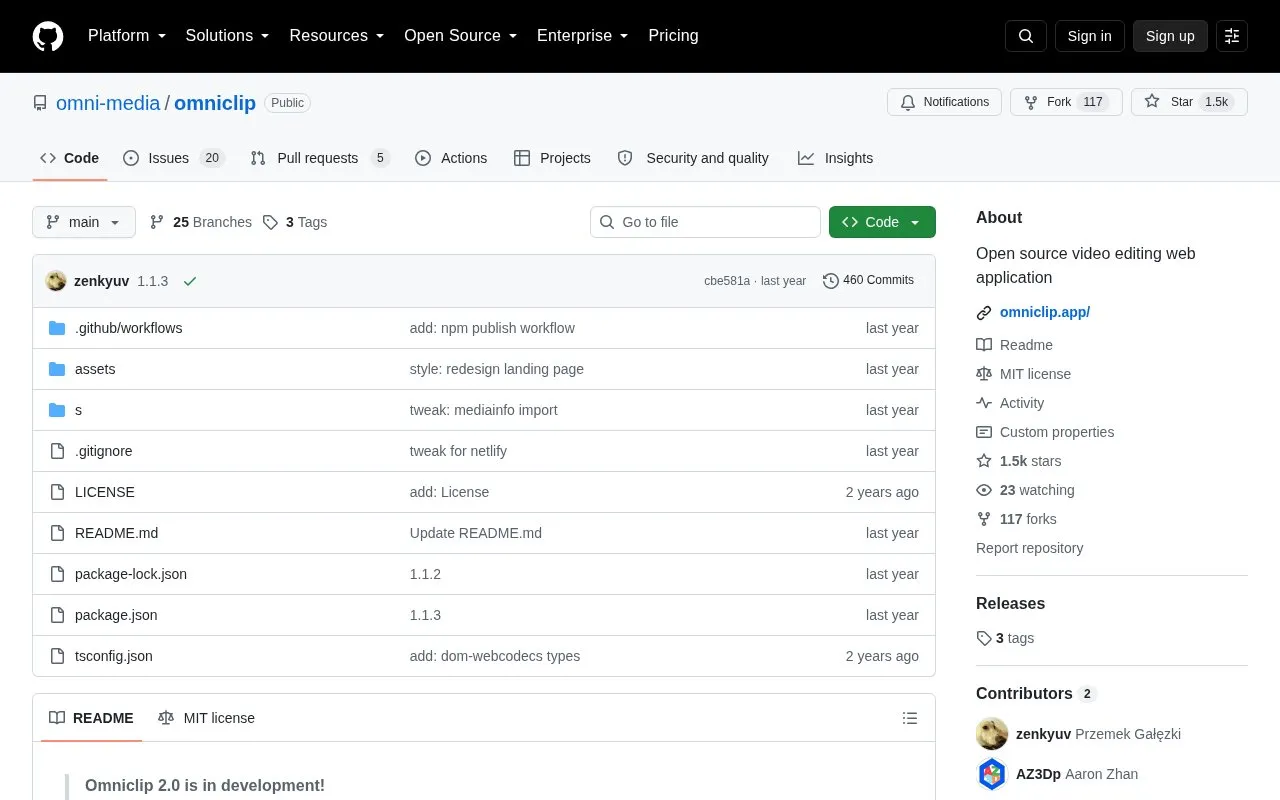Open the search magnifier button
This screenshot has width=1280, height=800.
tap(1026, 36)
